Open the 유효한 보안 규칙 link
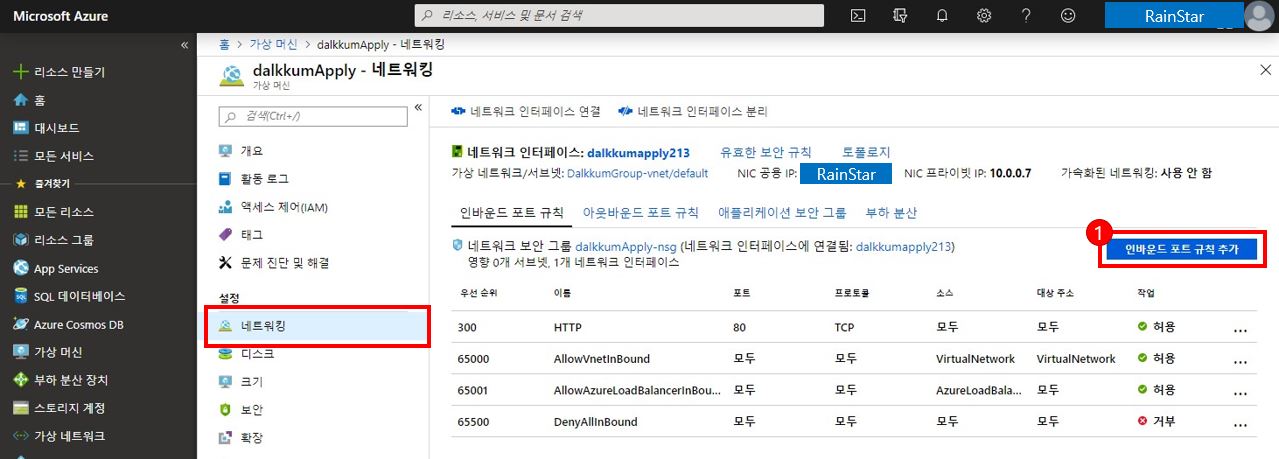 pyautogui.click(x=766, y=153)
